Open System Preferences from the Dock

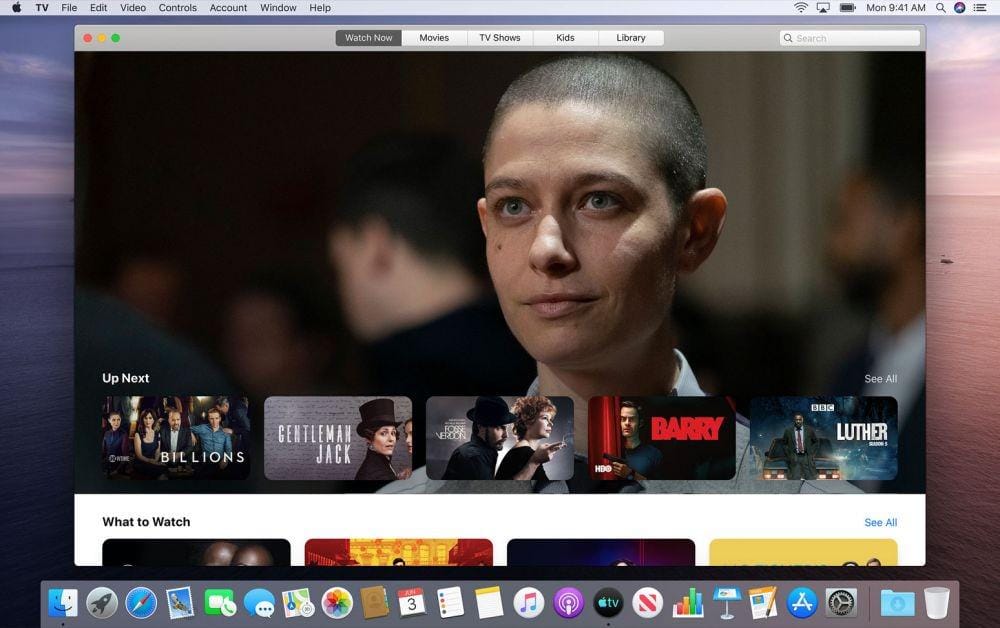(x=843, y=603)
